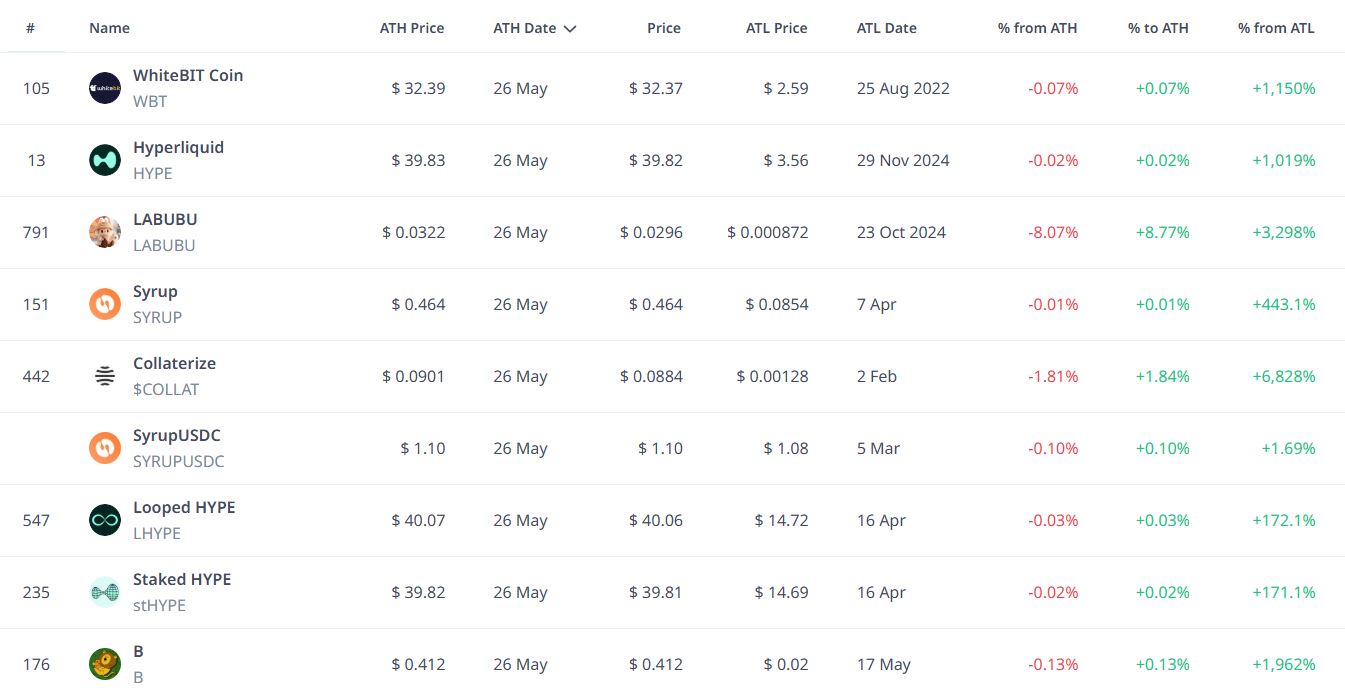Click Hyperliquid ATL date 29 Nov 2024

point(903,160)
